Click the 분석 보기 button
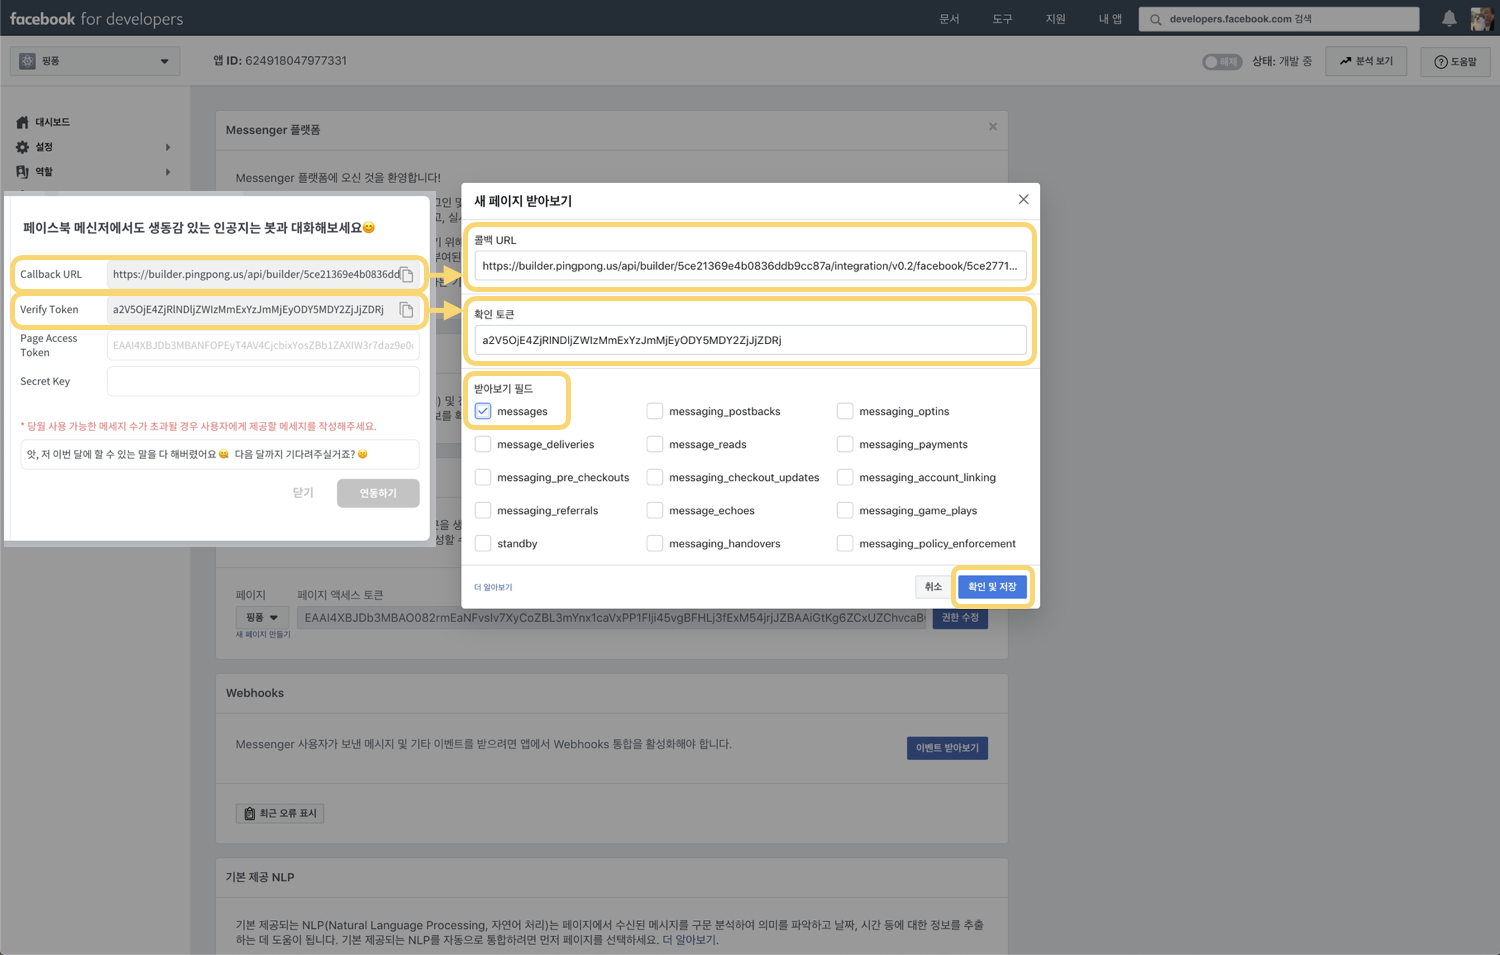The height and width of the screenshot is (955, 1500). [x=1366, y=61]
